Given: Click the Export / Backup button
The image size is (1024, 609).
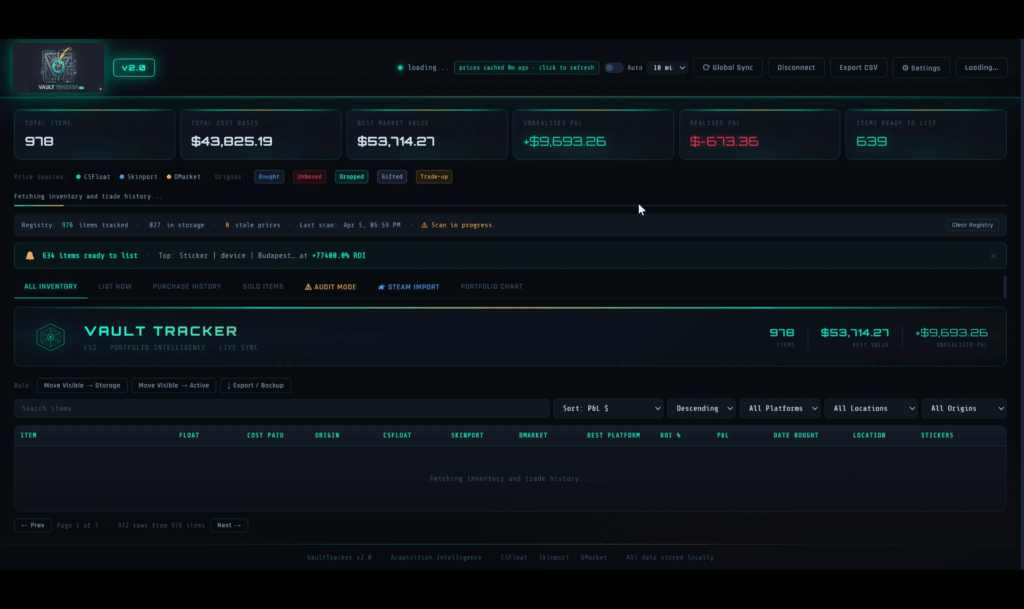Looking at the screenshot, I should [x=255, y=386].
